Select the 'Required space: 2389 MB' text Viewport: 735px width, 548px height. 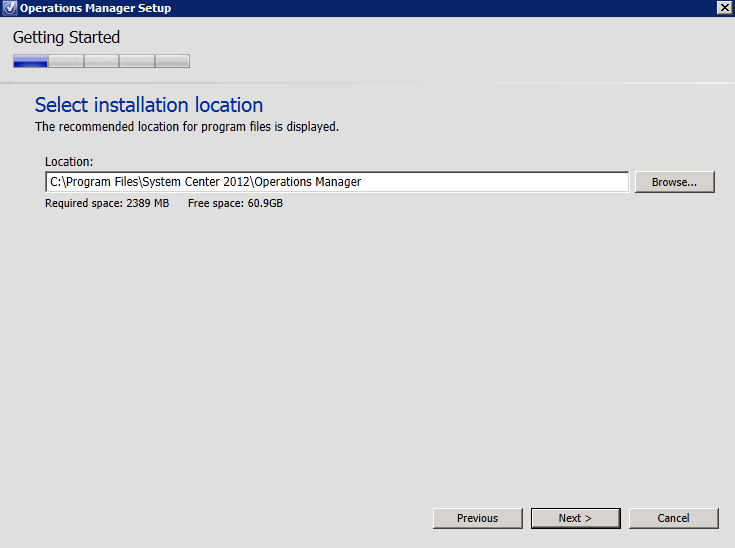pos(107,203)
